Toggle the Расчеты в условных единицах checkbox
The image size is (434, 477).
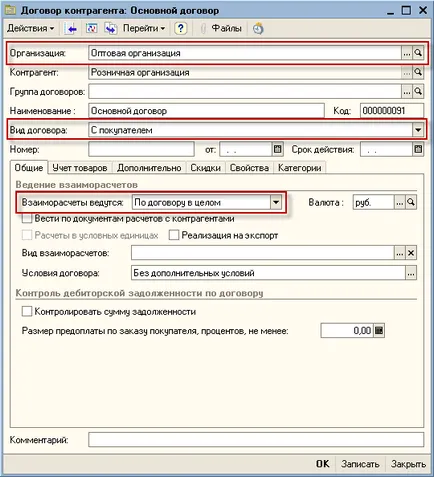(27, 235)
